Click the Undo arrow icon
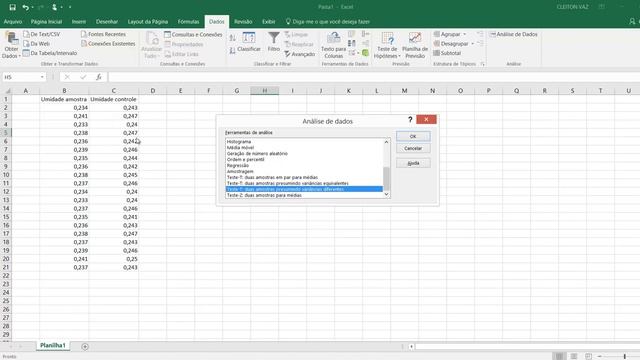This screenshot has width=640, height=360. pos(25,7)
